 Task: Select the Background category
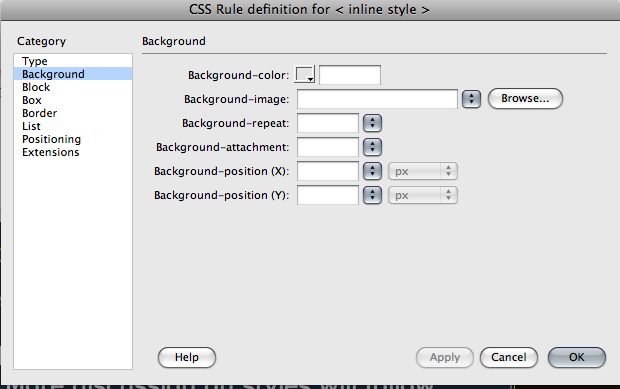pos(73,74)
